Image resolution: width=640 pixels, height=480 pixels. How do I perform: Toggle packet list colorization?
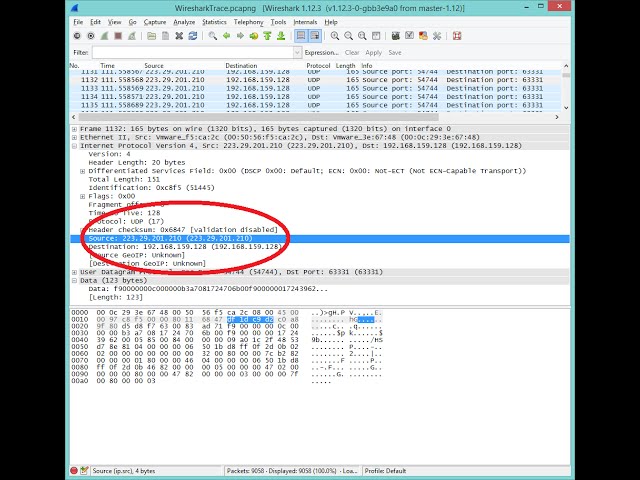point(301,36)
